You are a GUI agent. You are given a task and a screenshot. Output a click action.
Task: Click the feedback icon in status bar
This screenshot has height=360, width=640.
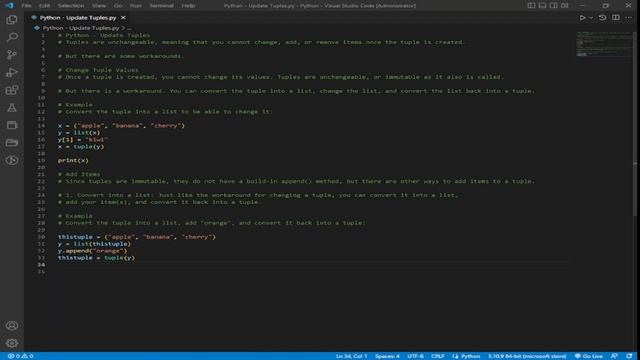tap(614, 356)
